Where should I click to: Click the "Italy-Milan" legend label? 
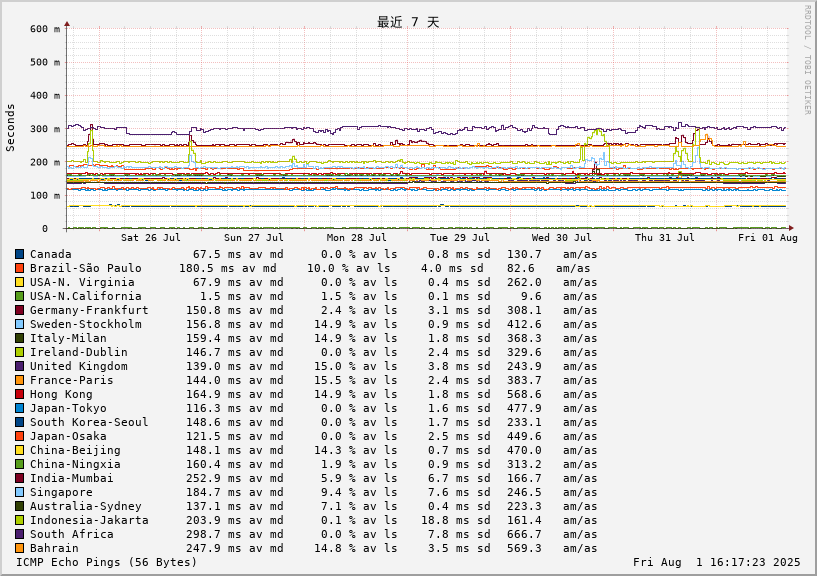click(x=68, y=338)
